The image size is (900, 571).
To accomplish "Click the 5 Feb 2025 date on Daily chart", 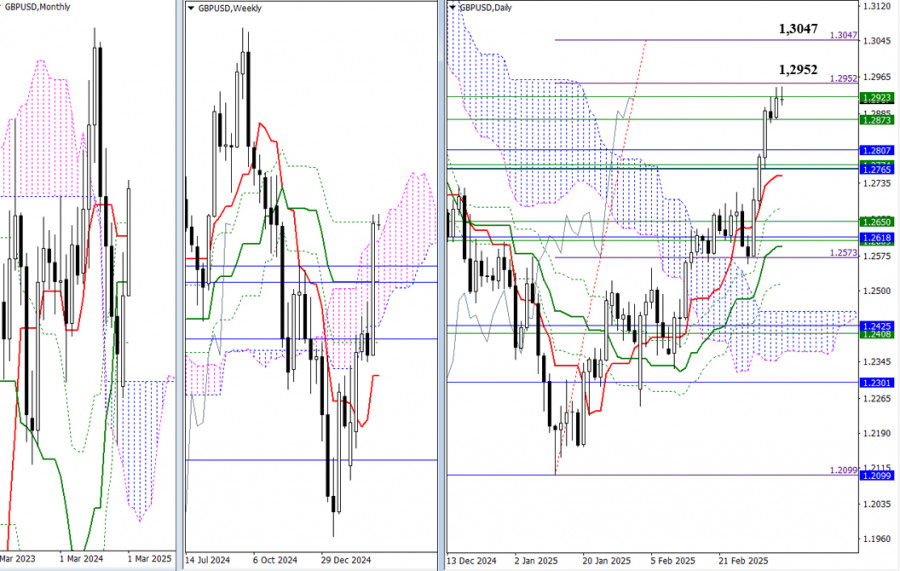I will click(x=673, y=560).
